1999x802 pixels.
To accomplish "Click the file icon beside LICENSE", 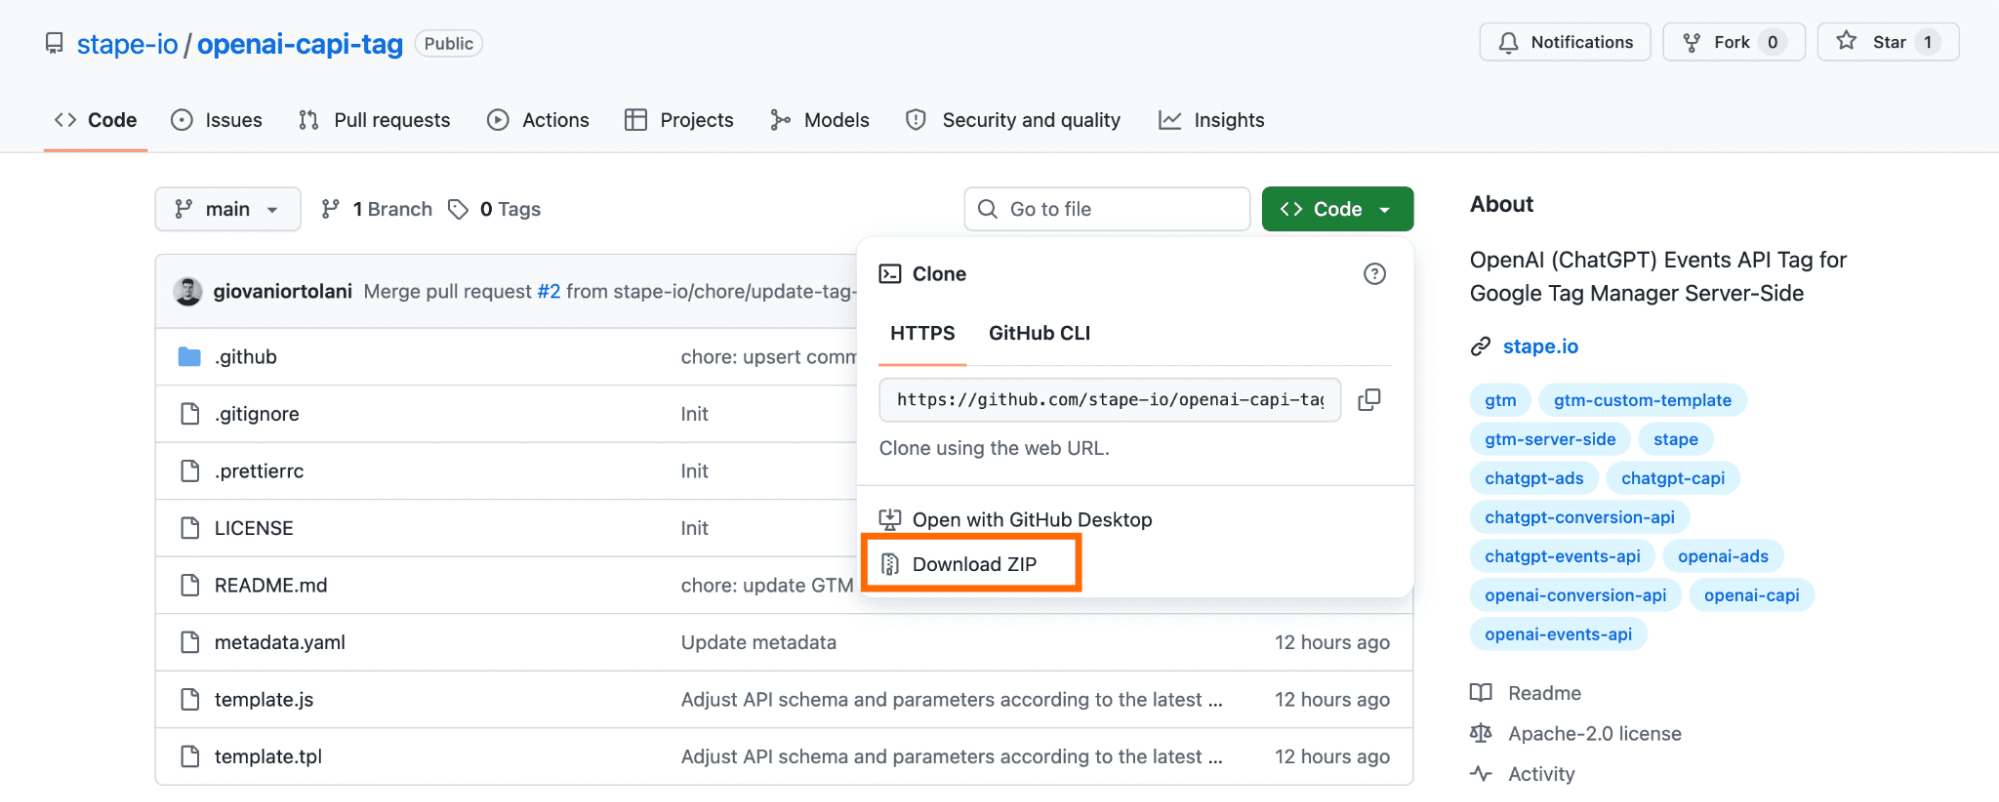I will [x=189, y=528].
